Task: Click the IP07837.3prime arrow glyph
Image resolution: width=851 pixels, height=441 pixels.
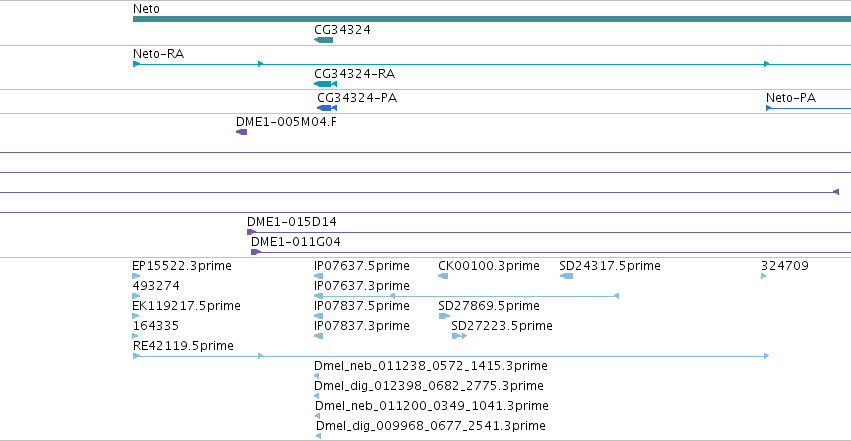Action: tap(319, 336)
